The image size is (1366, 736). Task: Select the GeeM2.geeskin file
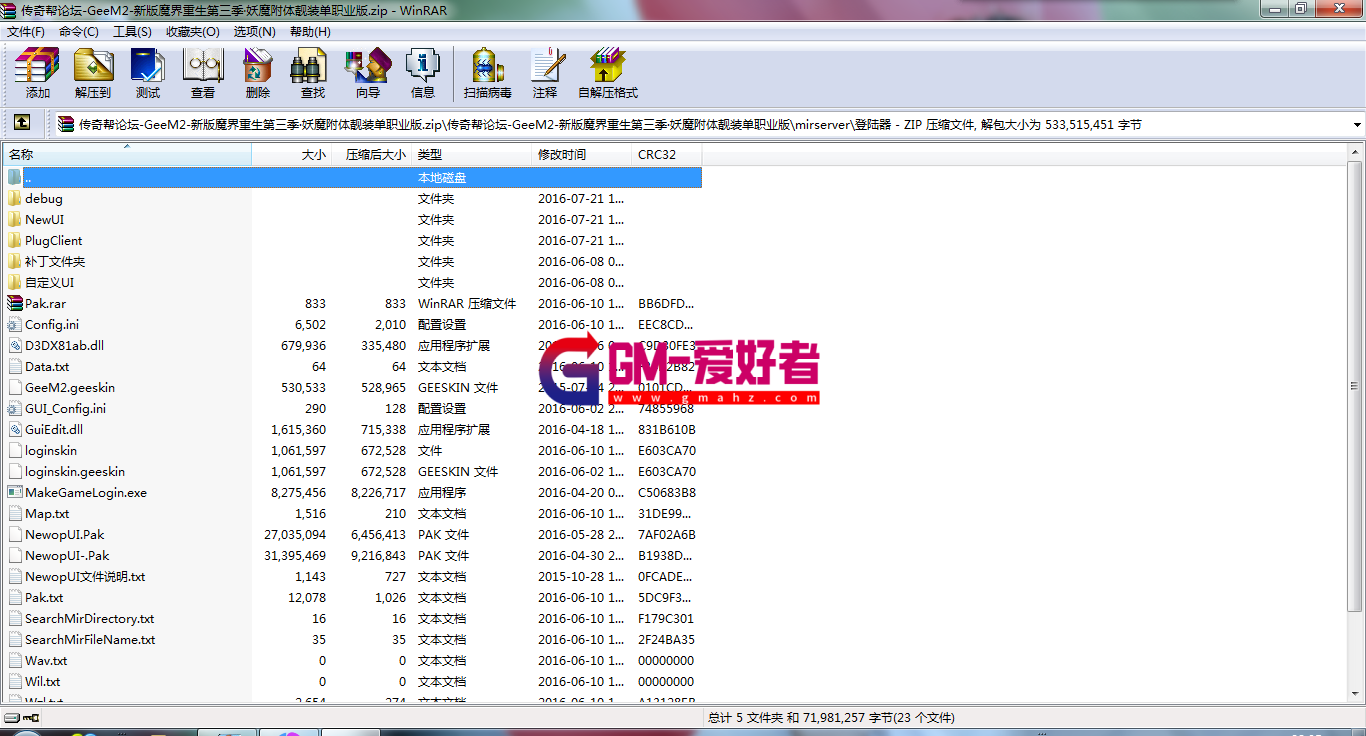point(69,387)
